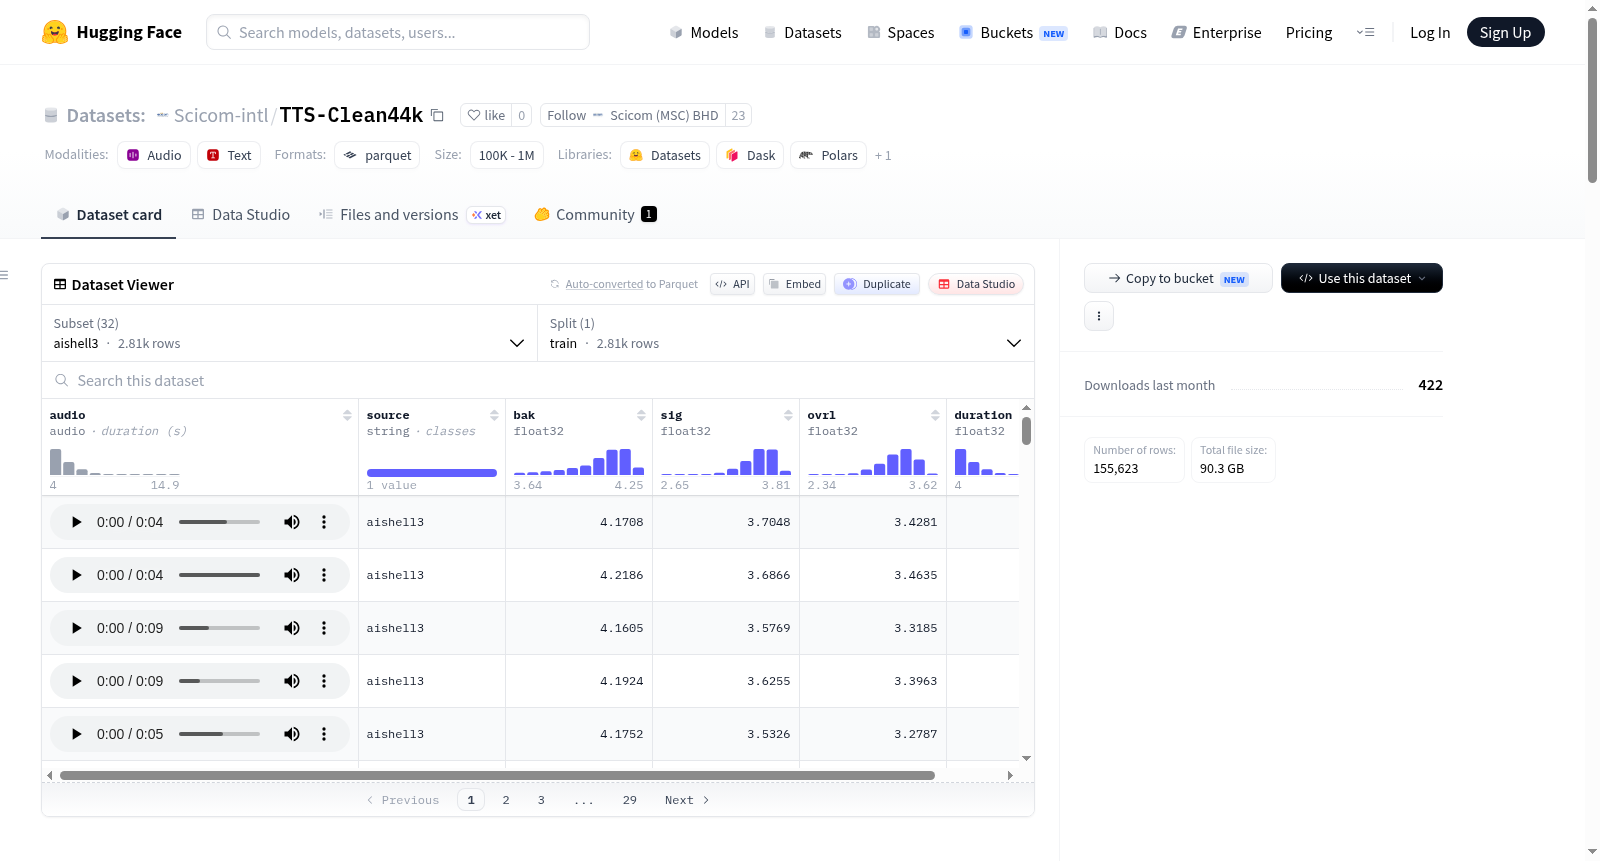Expand the +1 more libraries list
The height and width of the screenshot is (861, 1600).
tap(883, 155)
